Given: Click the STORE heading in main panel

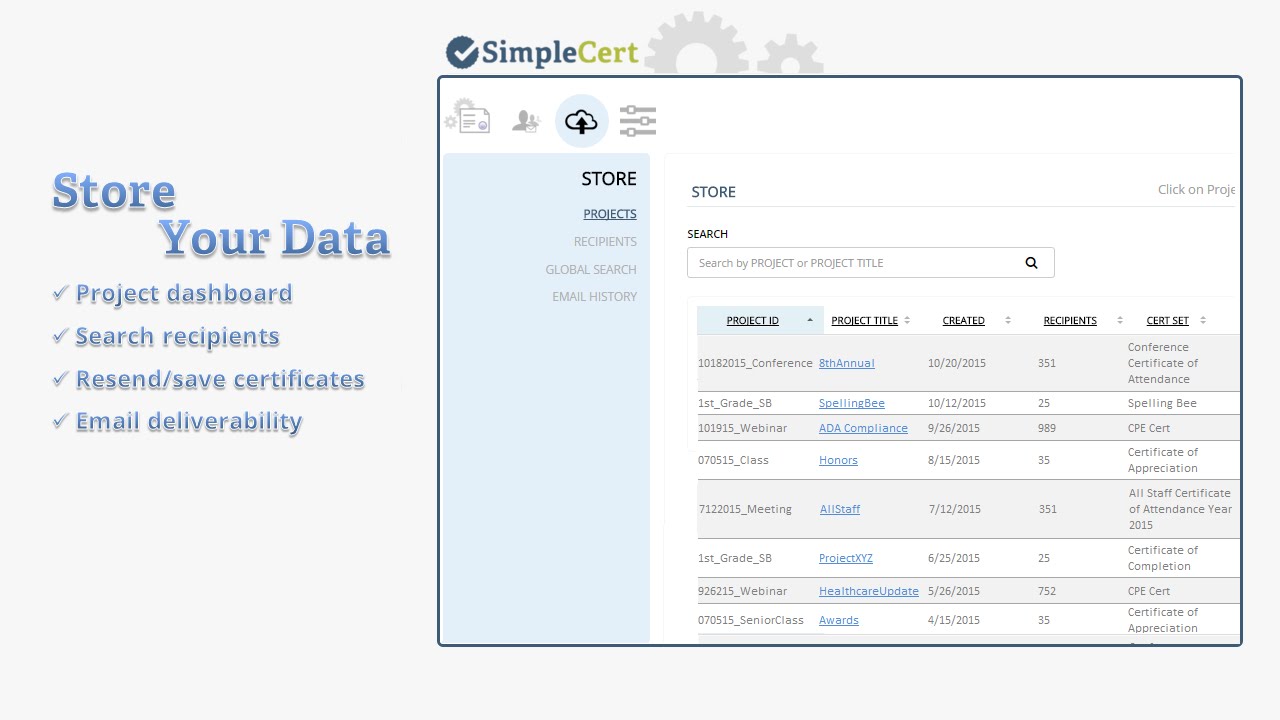Looking at the screenshot, I should click(x=713, y=192).
